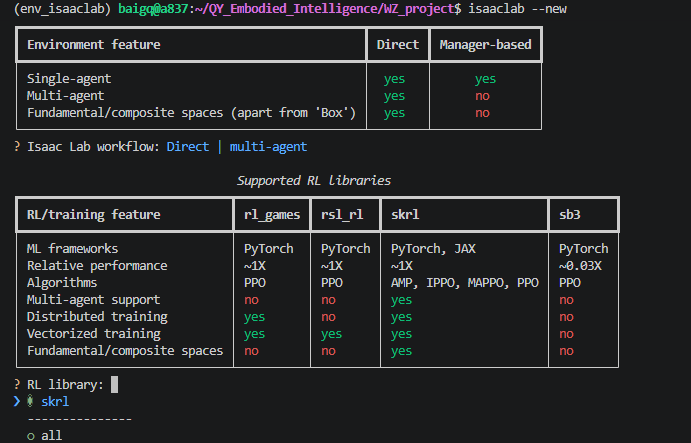This screenshot has width=691, height=443.
Task: Click the 'Environment feature' table header
Action: [x=94, y=45]
